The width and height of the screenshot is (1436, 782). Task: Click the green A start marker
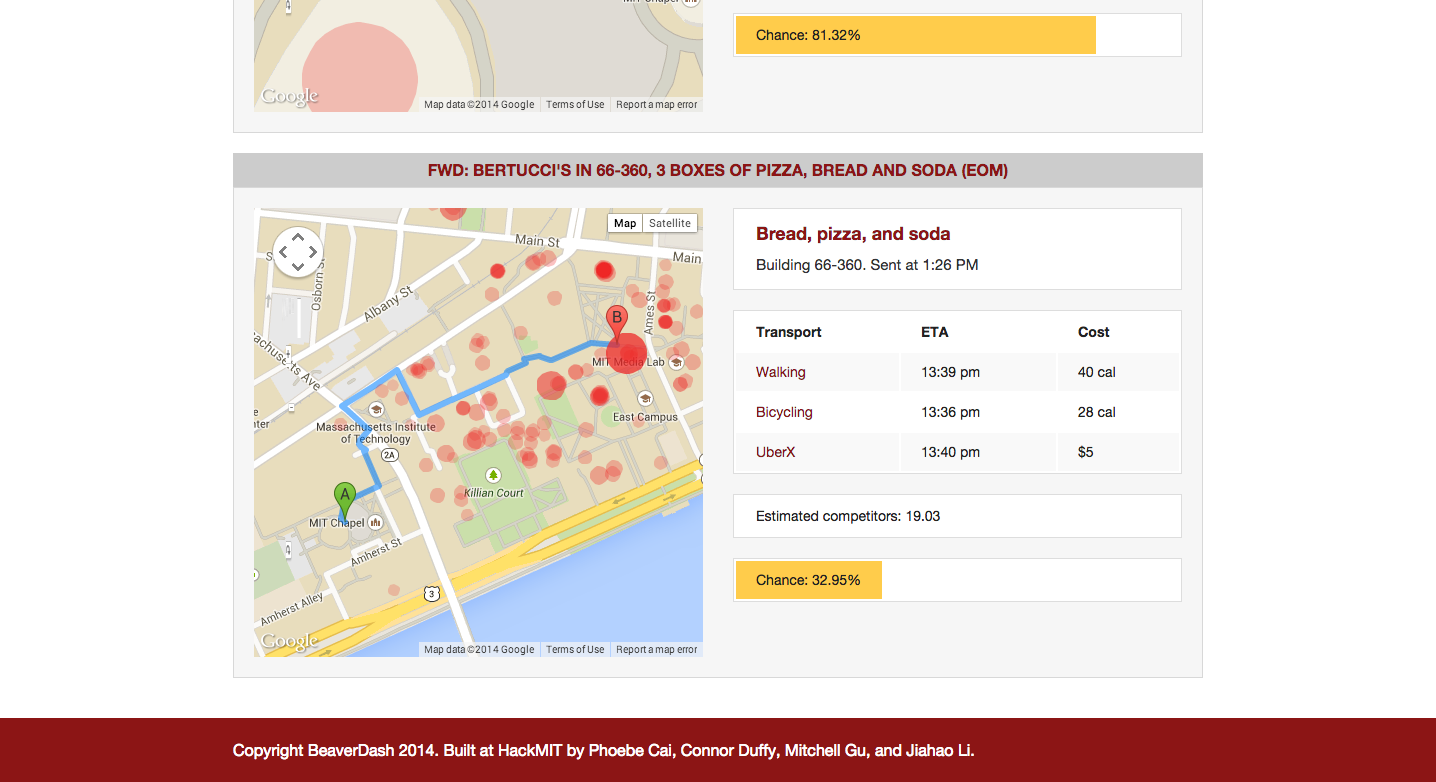point(344,502)
